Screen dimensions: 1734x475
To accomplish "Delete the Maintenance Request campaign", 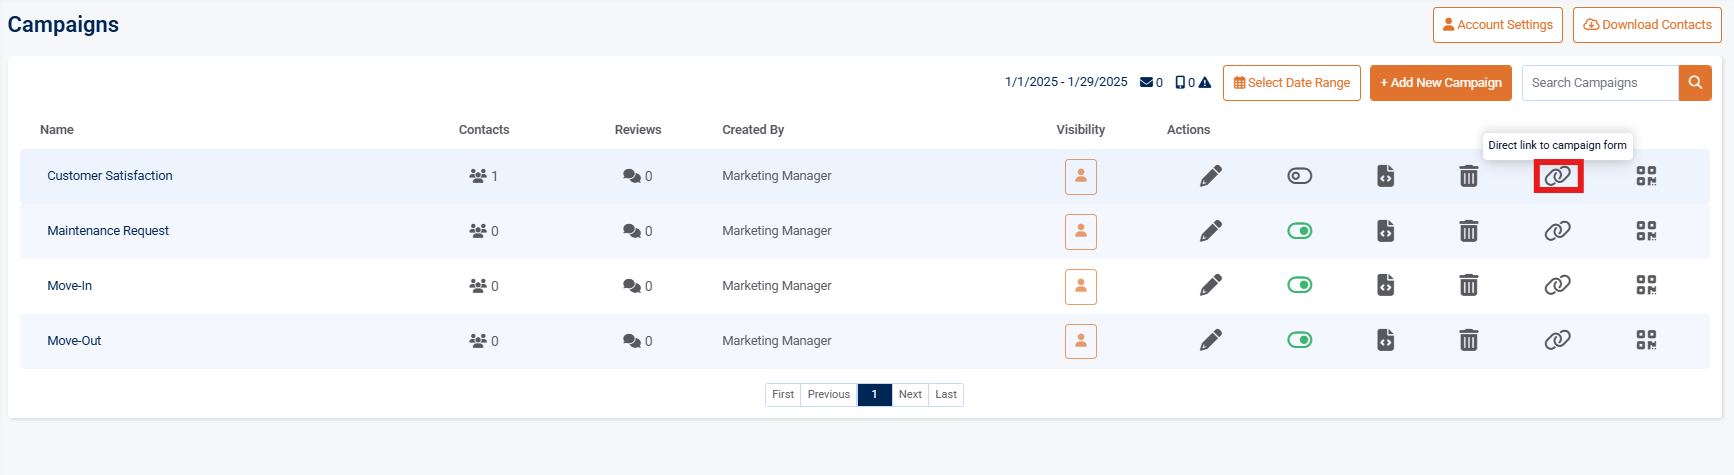I will [x=1468, y=231].
